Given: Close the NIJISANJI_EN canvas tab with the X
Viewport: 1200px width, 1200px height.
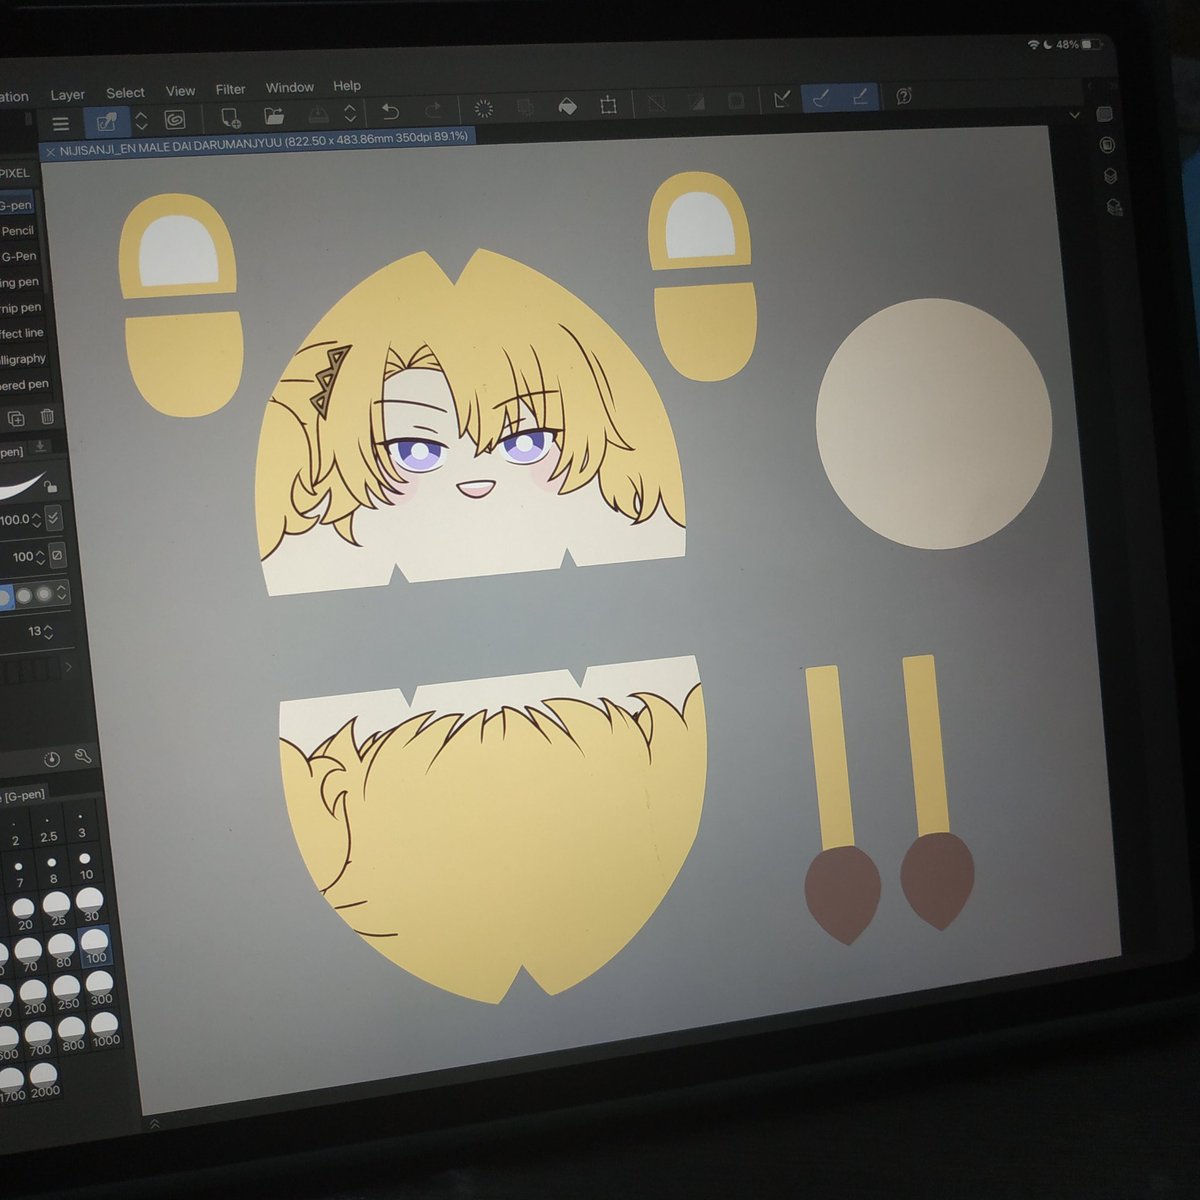Looking at the screenshot, I should pyautogui.click(x=50, y=152).
